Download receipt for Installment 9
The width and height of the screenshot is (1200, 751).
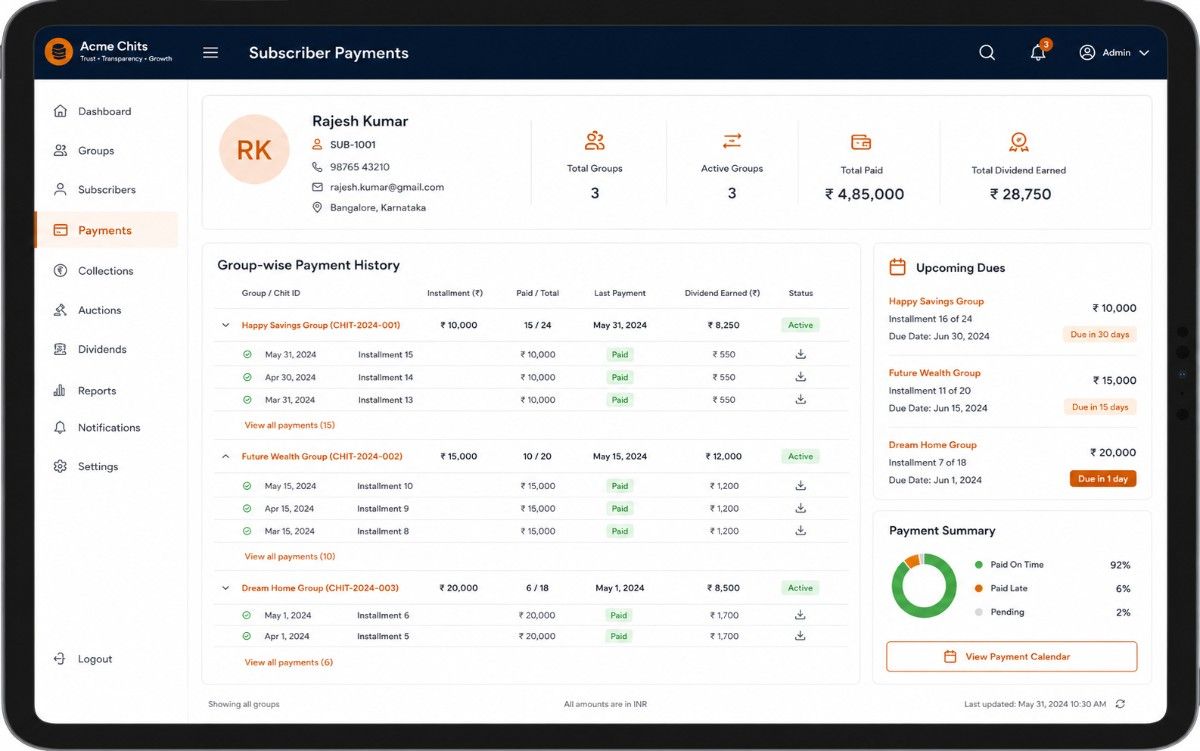(x=801, y=508)
